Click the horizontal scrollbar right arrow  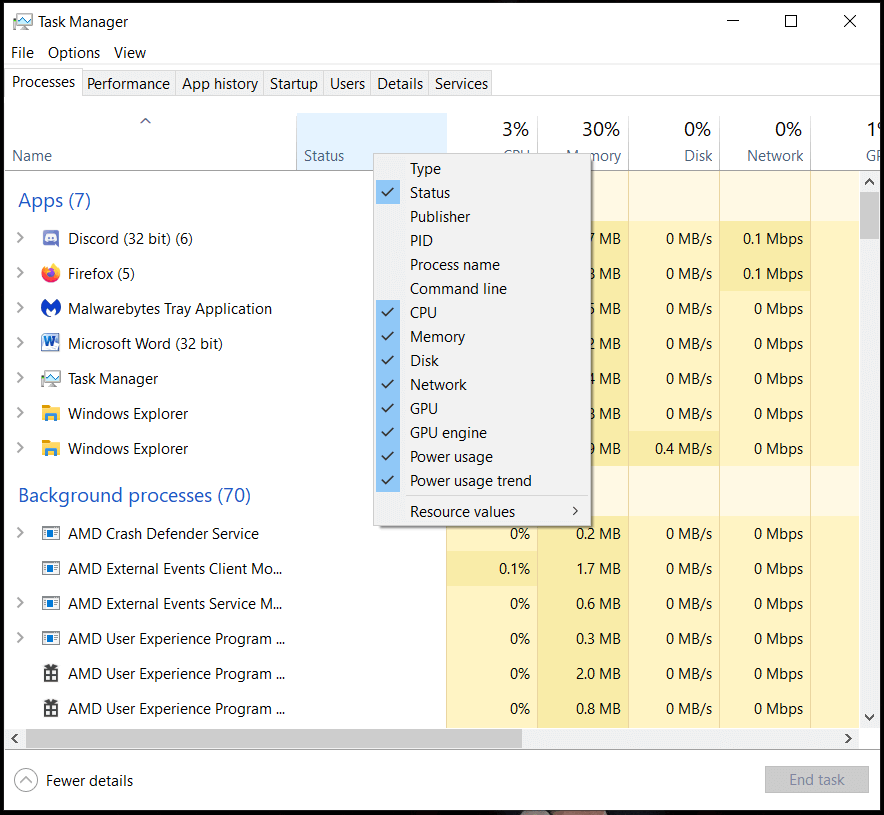[x=848, y=738]
